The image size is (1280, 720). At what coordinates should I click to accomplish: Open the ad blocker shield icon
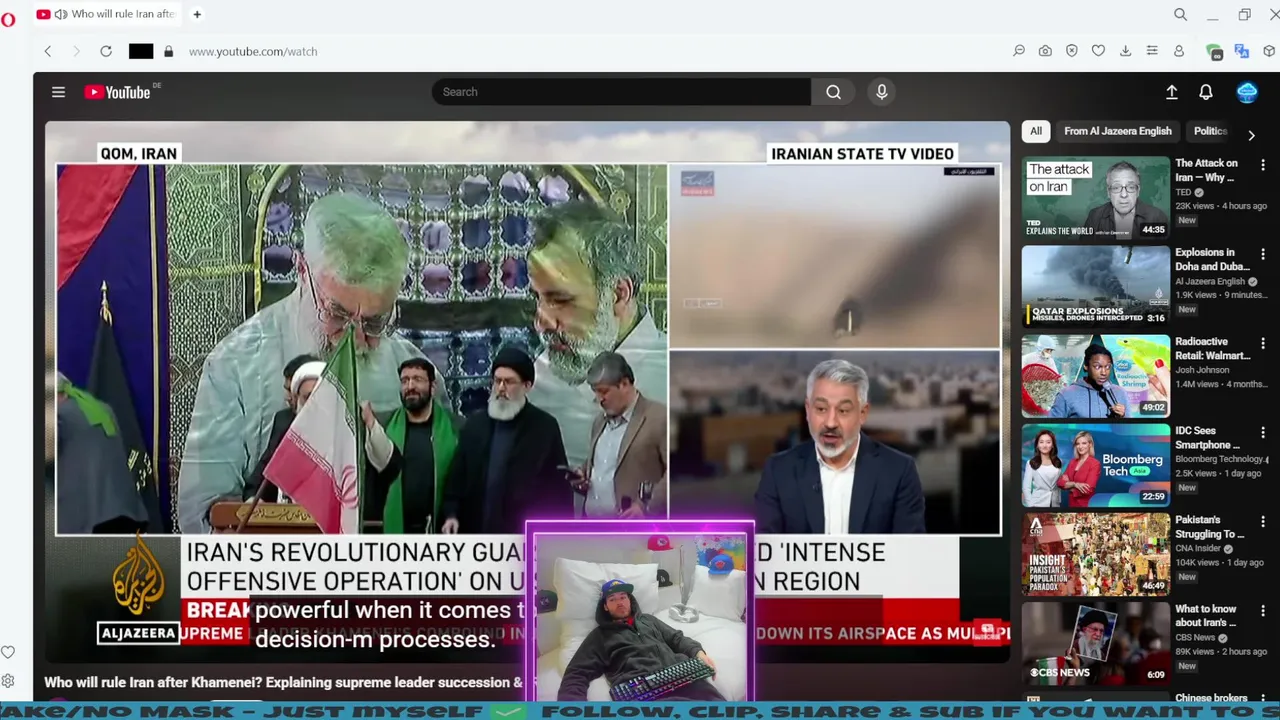[x=1072, y=51]
